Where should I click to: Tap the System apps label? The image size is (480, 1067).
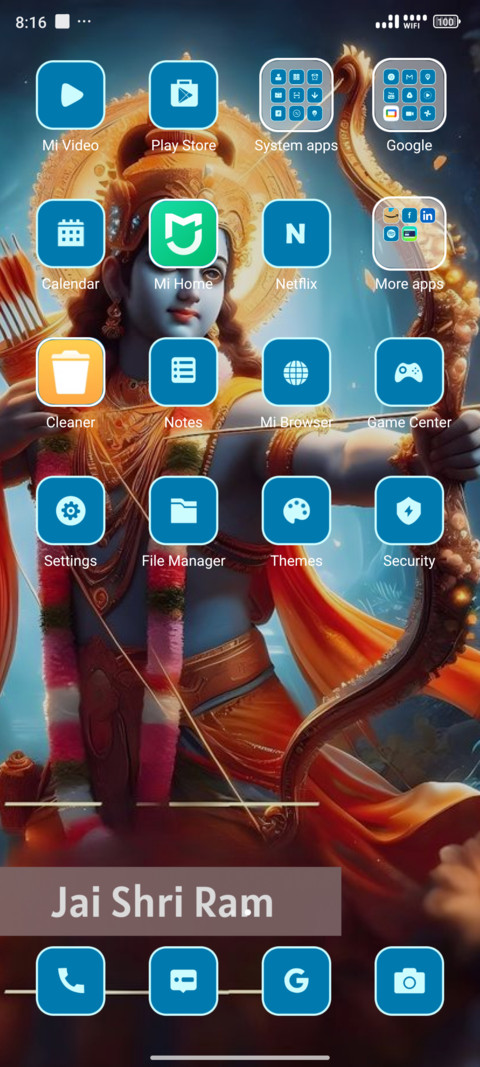pos(296,146)
